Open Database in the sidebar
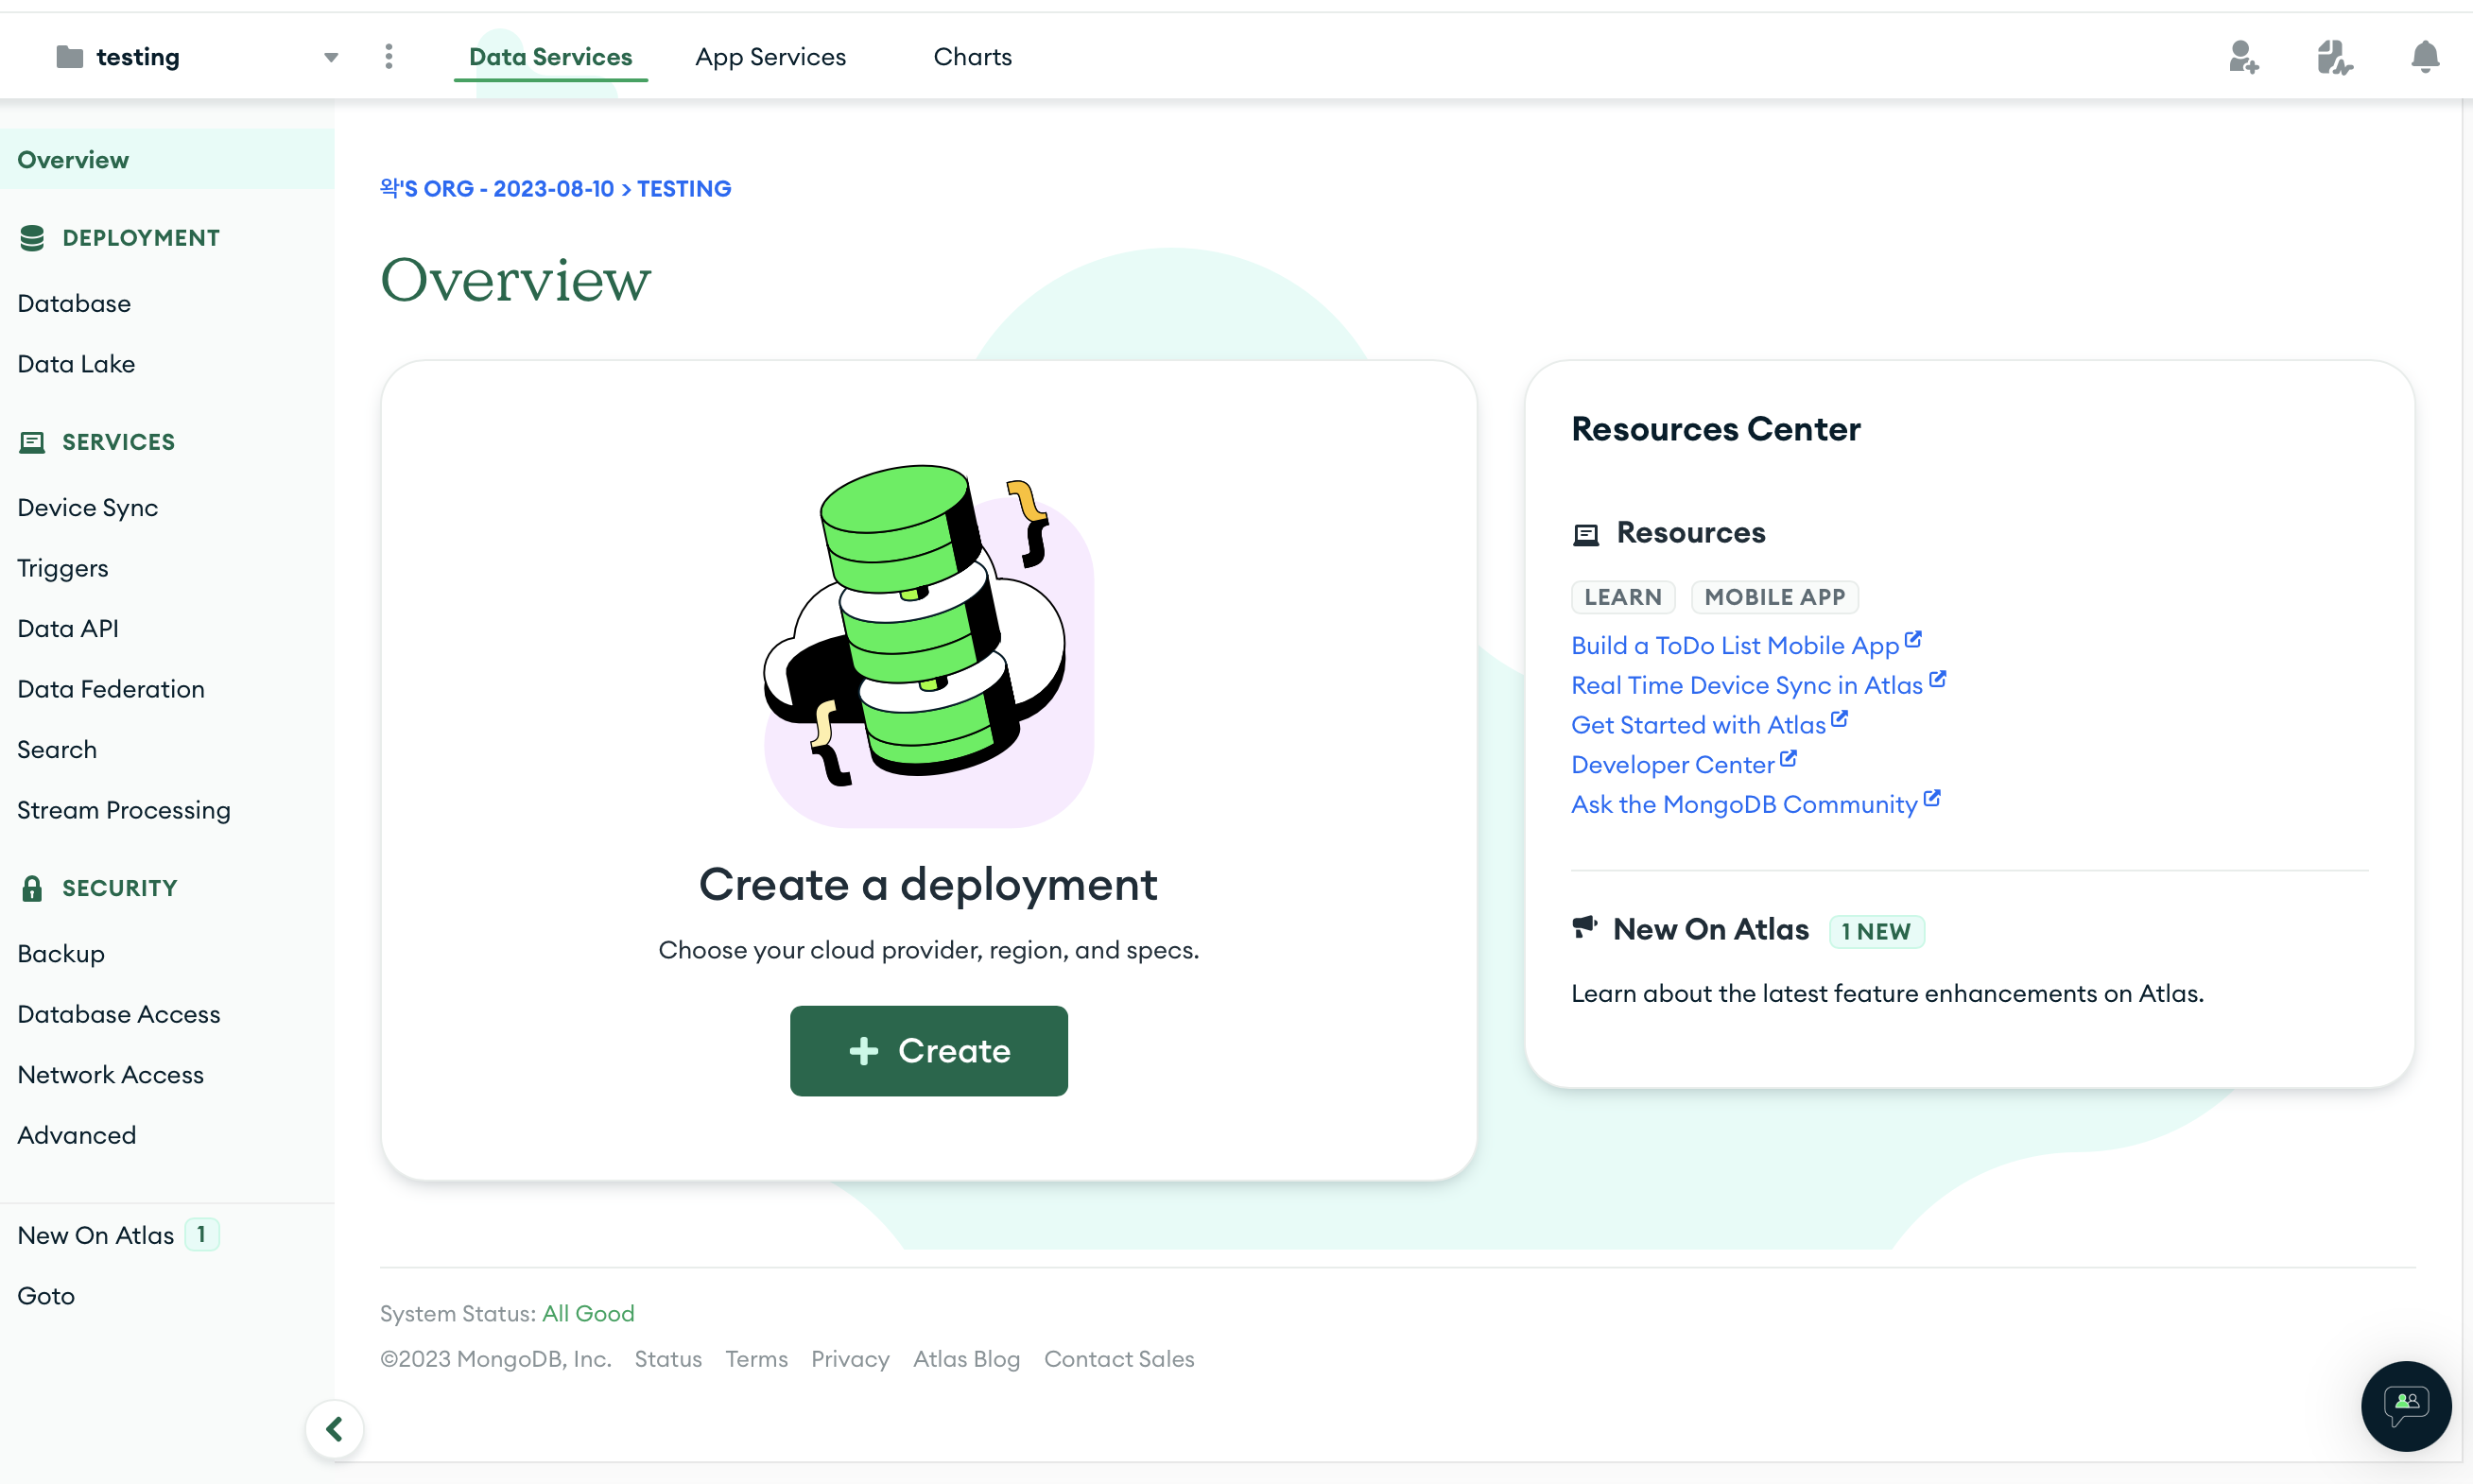The image size is (2473, 1484). 167,303
